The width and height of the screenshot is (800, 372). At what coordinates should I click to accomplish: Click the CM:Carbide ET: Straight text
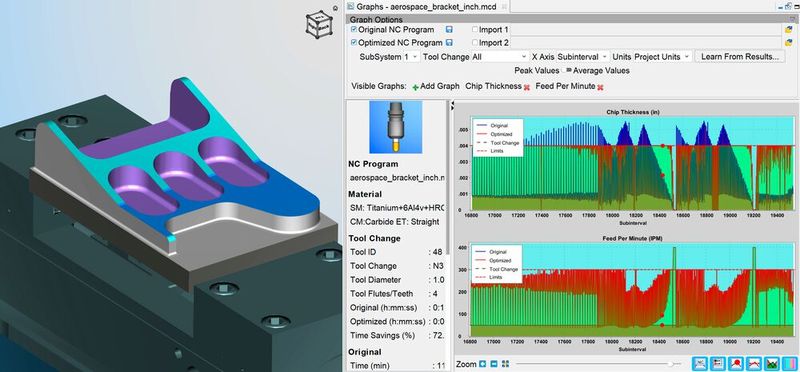pos(394,222)
